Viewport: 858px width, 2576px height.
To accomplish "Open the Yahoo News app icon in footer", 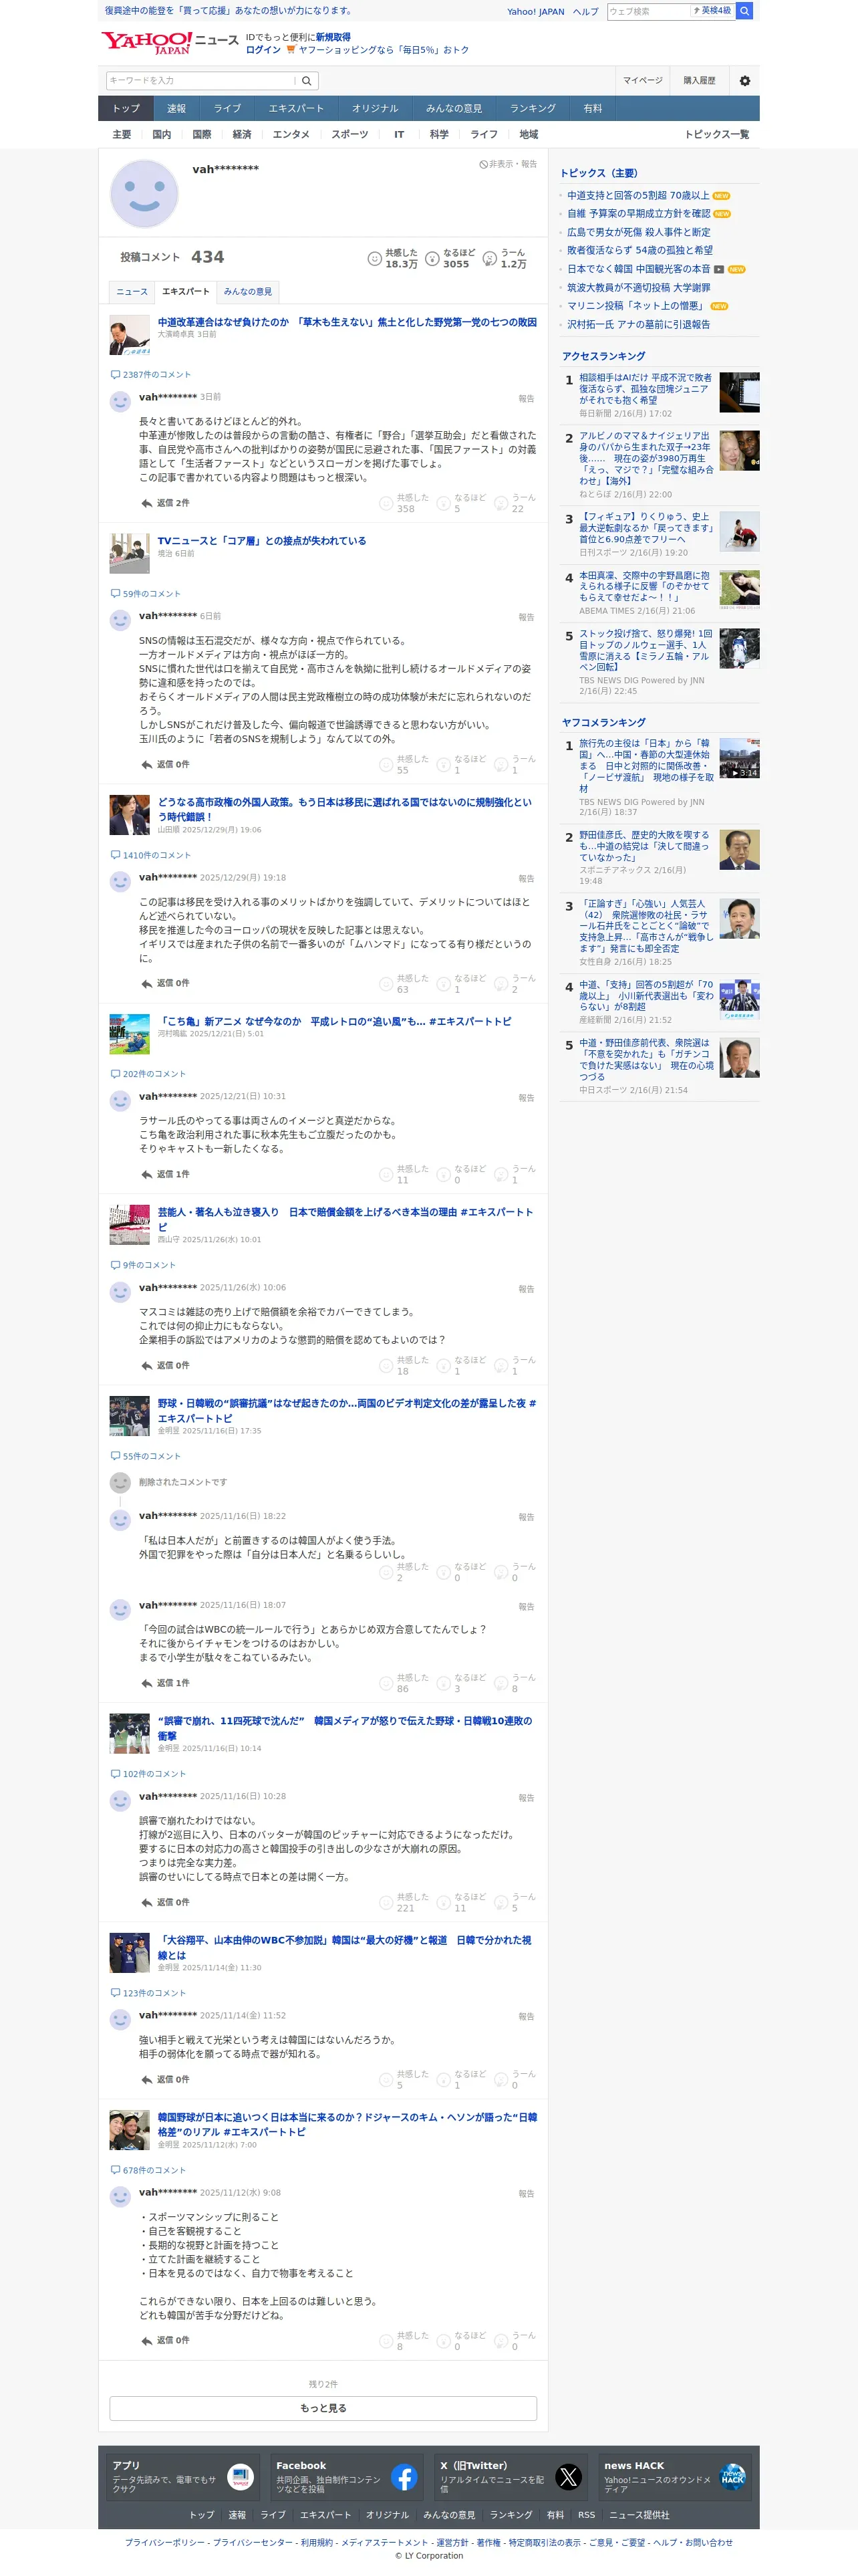I will pos(240,2477).
